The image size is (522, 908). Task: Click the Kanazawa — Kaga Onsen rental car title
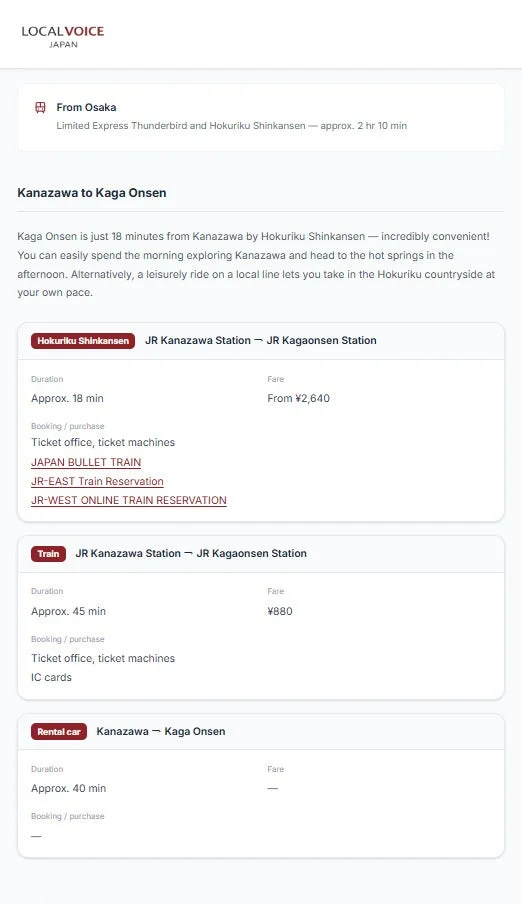pyautogui.click(x=161, y=731)
